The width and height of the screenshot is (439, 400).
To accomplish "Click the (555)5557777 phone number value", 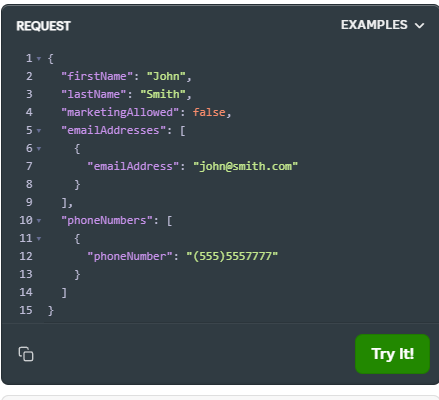I will tap(232, 256).
